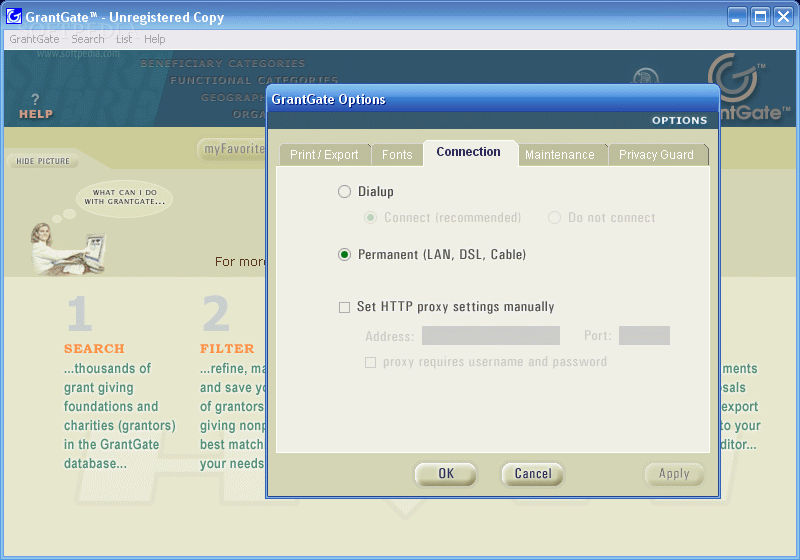Confirm options with OK button
This screenshot has height=560, width=800.
click(446, 474)
